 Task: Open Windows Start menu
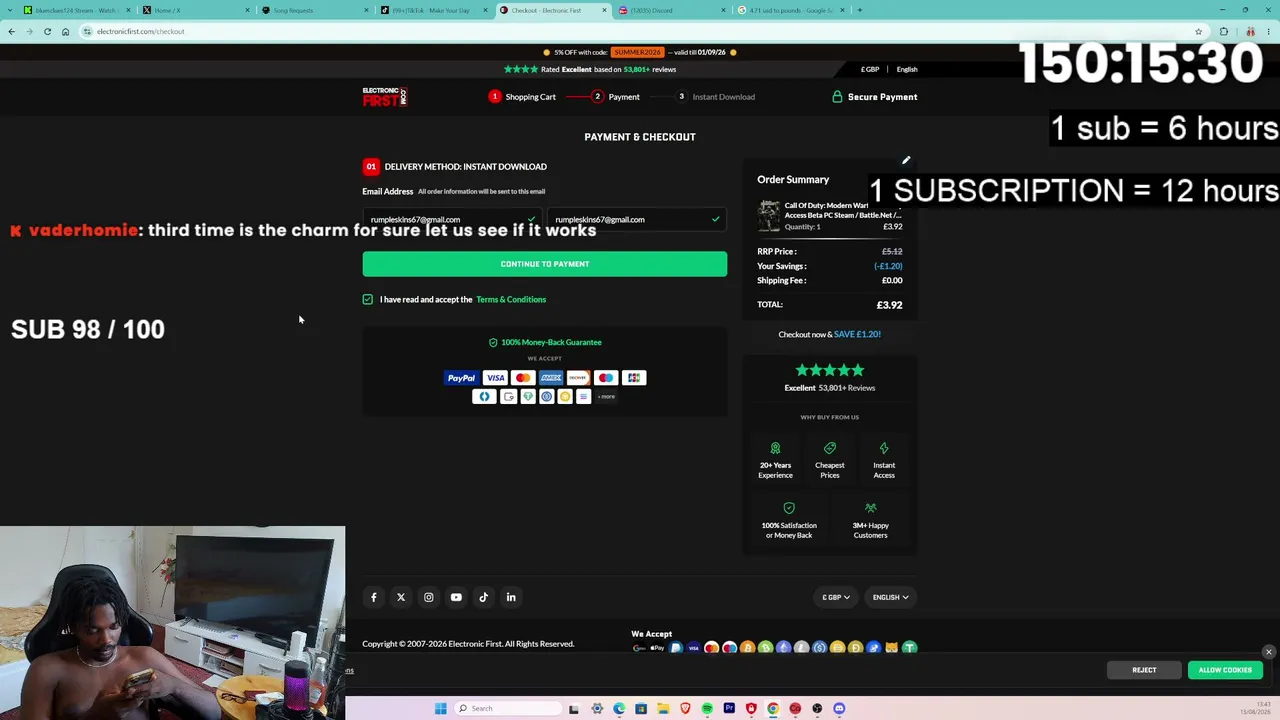[440, 709]
